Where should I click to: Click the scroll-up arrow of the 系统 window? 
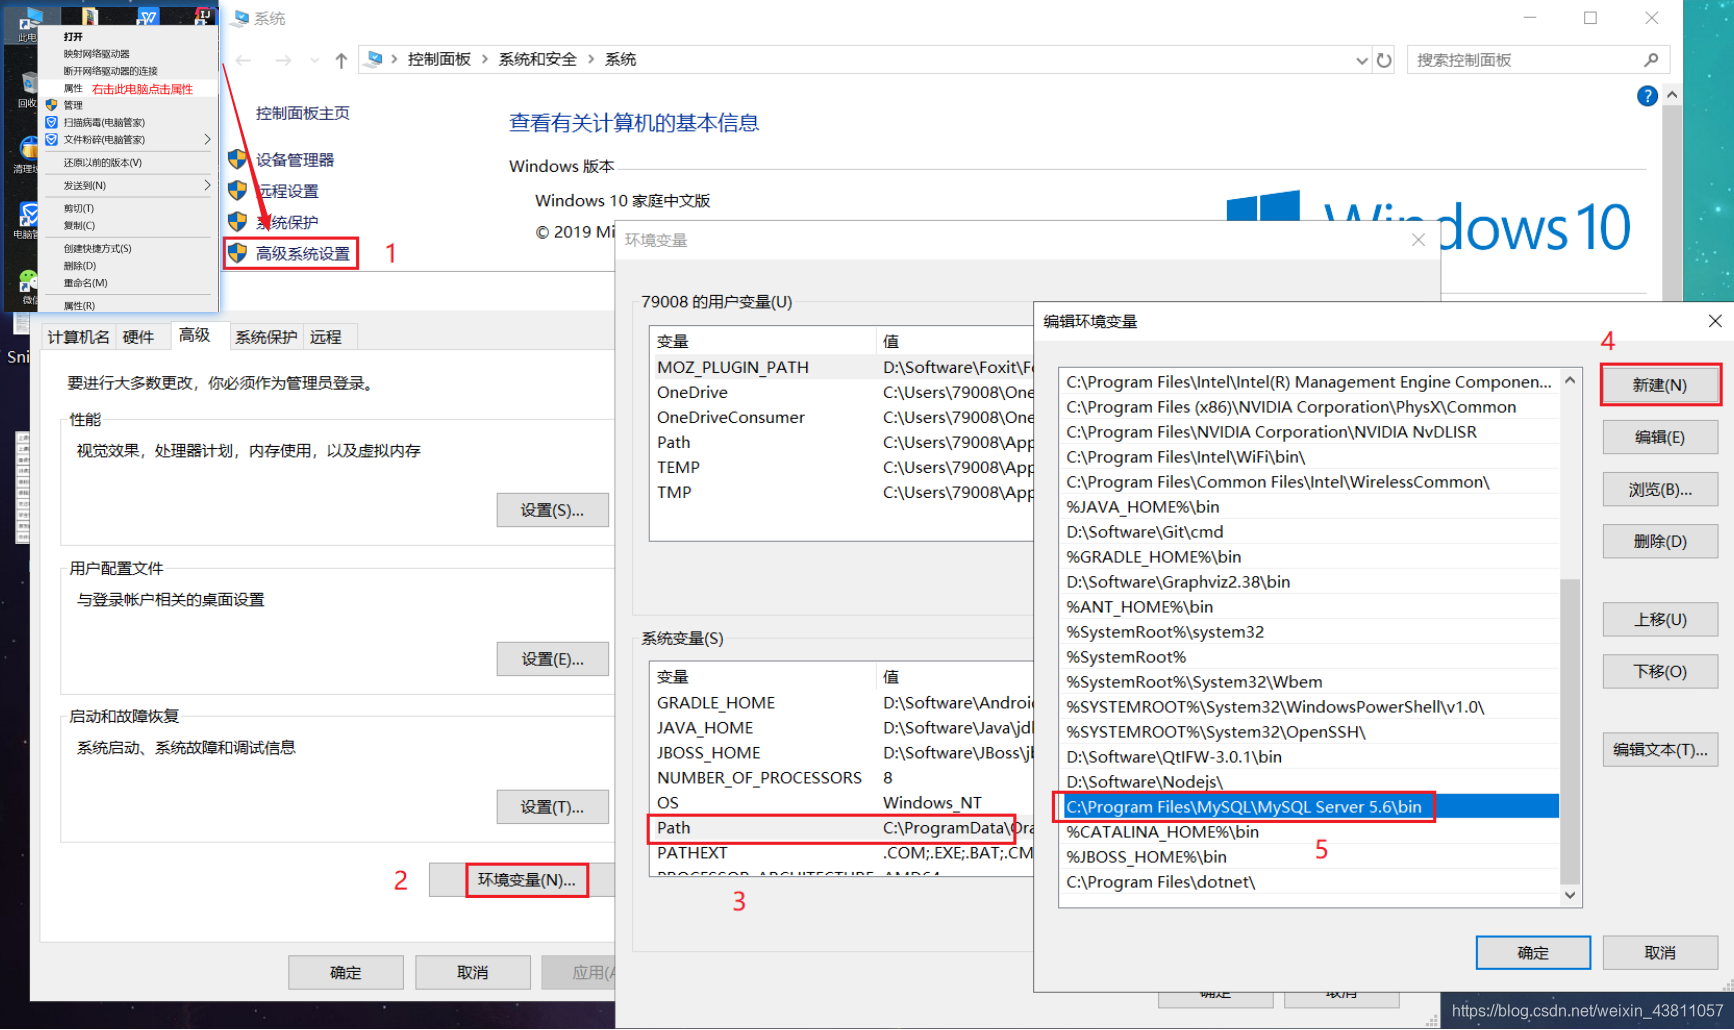(1672, 95)
